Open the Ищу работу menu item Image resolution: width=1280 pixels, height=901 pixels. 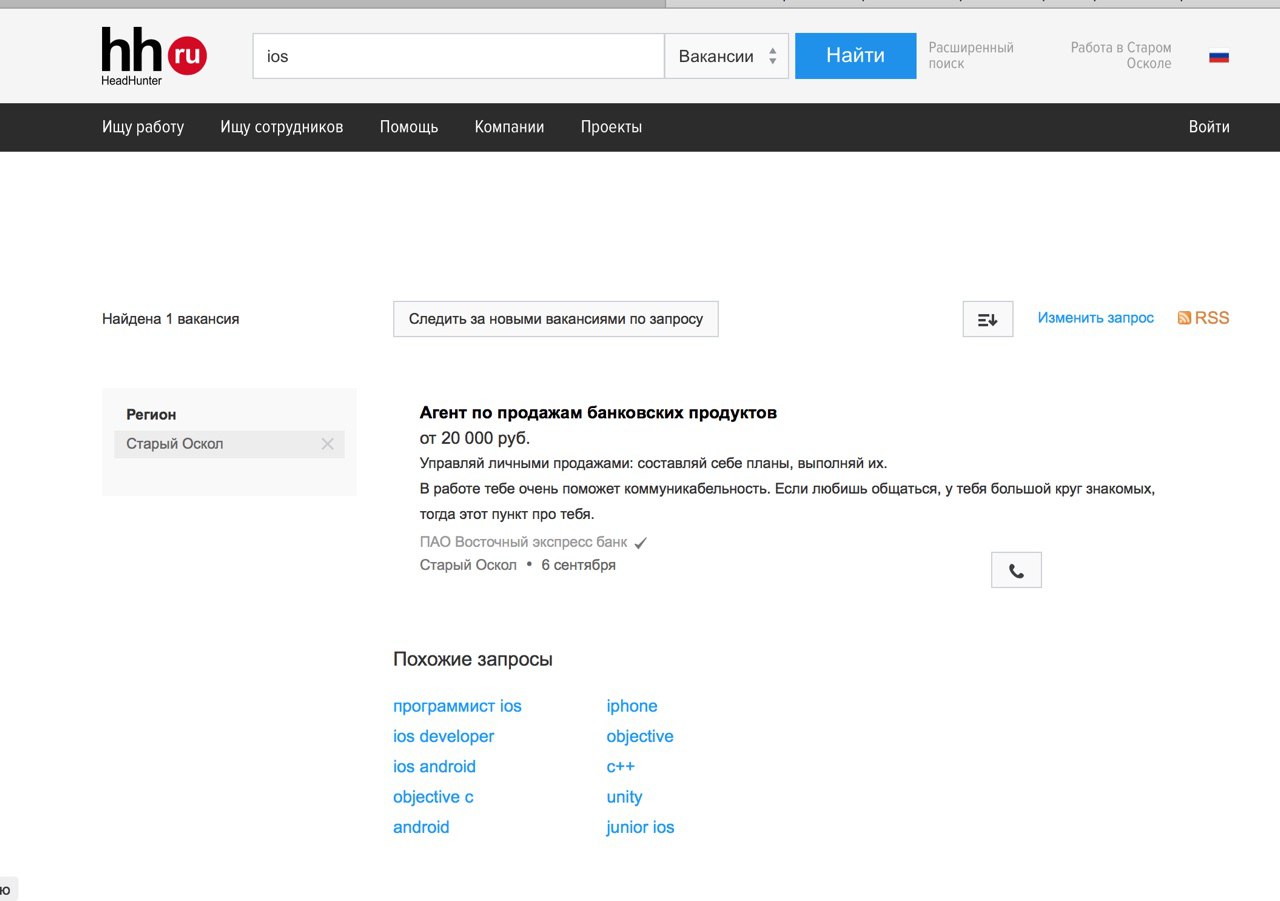[x=143, y=127]
